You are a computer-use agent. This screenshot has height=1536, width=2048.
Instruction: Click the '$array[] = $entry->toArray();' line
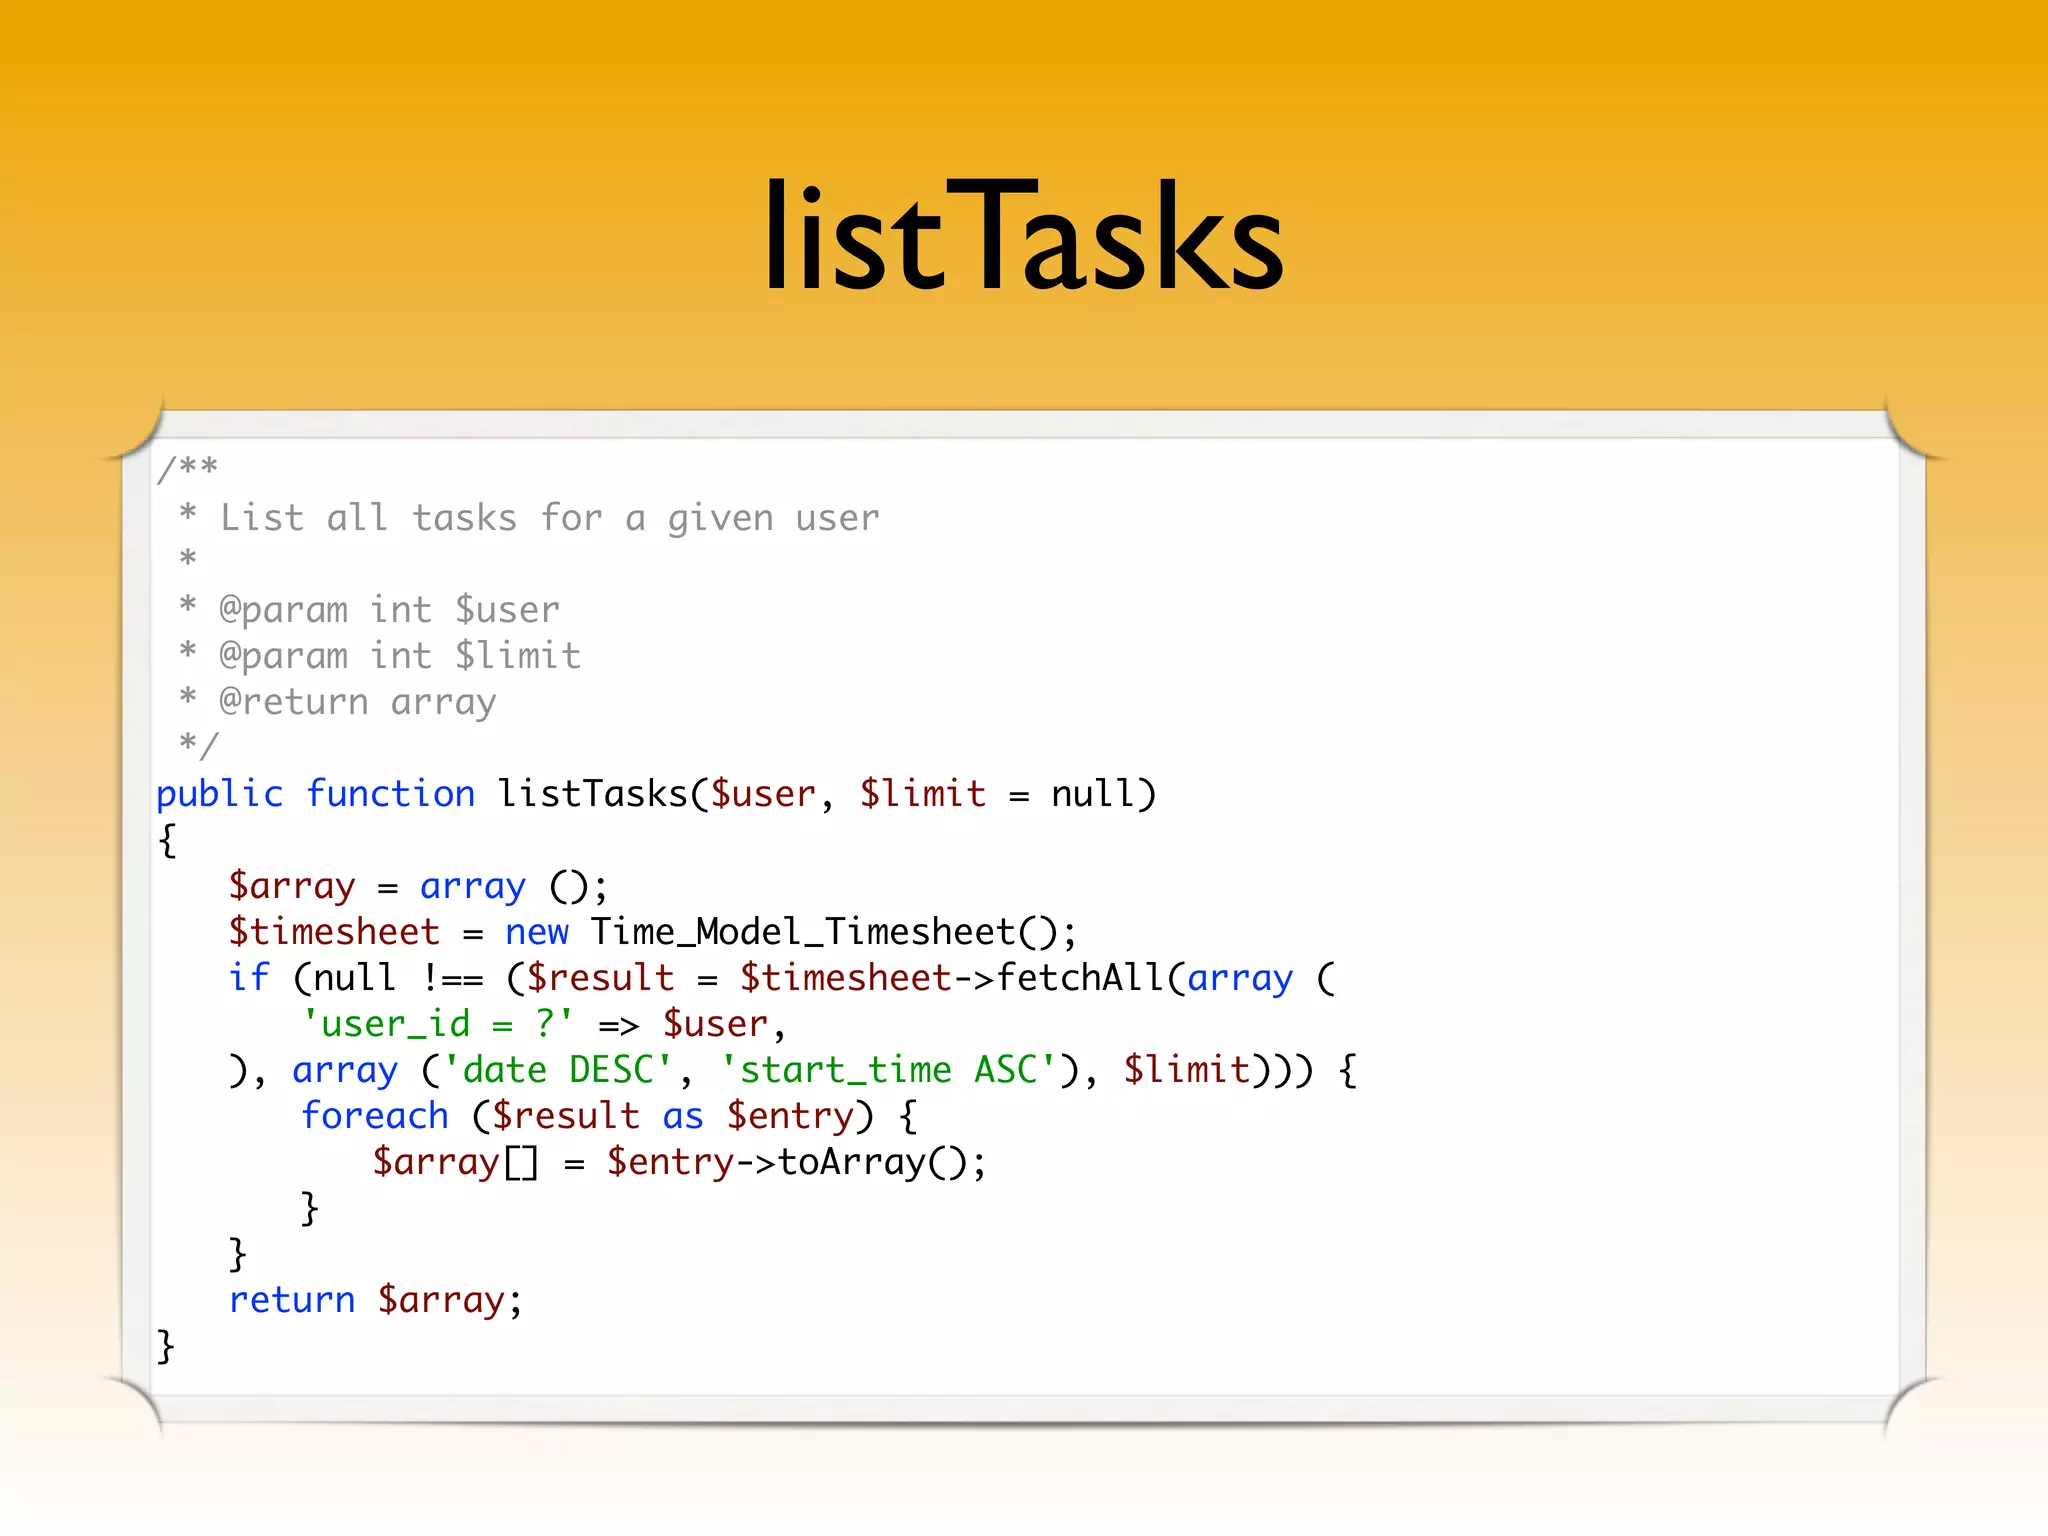(x=680, y=1162)
